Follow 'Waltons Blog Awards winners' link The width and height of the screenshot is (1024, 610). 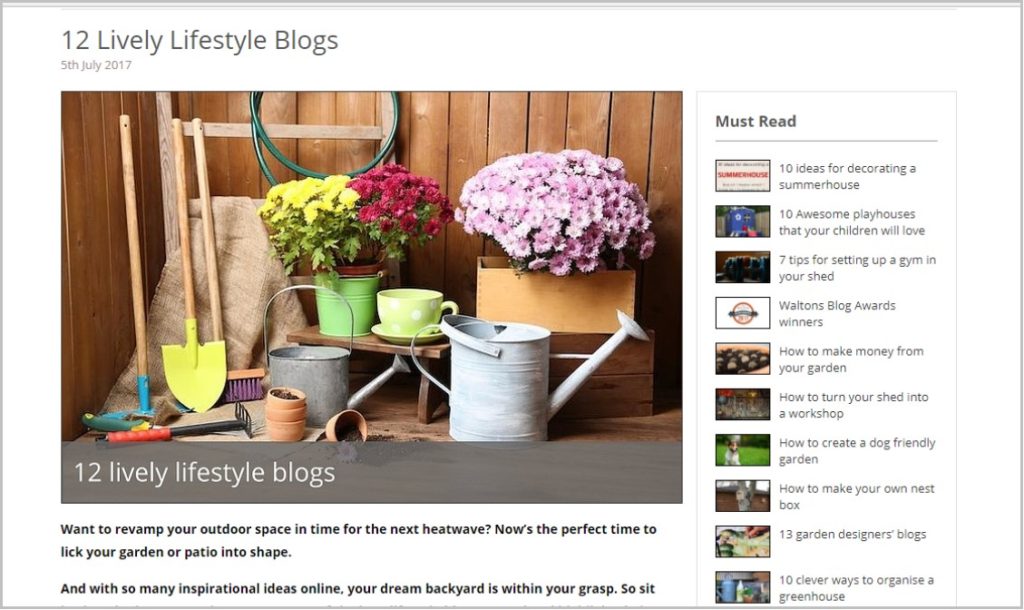837,313
